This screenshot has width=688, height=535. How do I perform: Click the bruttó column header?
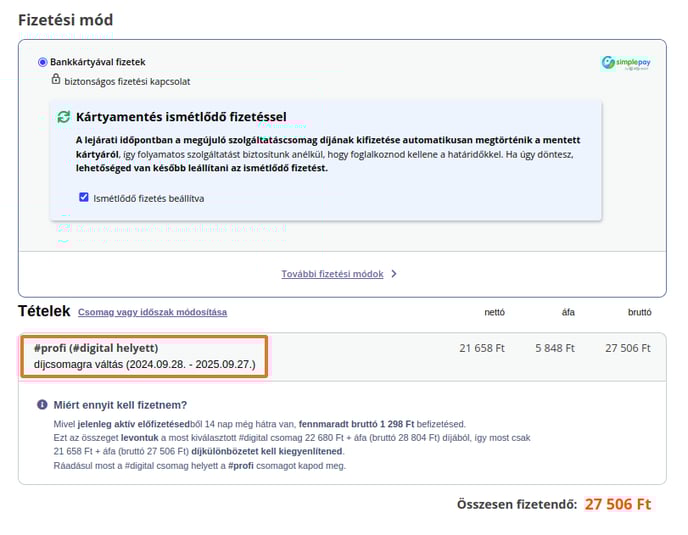coord(639,312)
